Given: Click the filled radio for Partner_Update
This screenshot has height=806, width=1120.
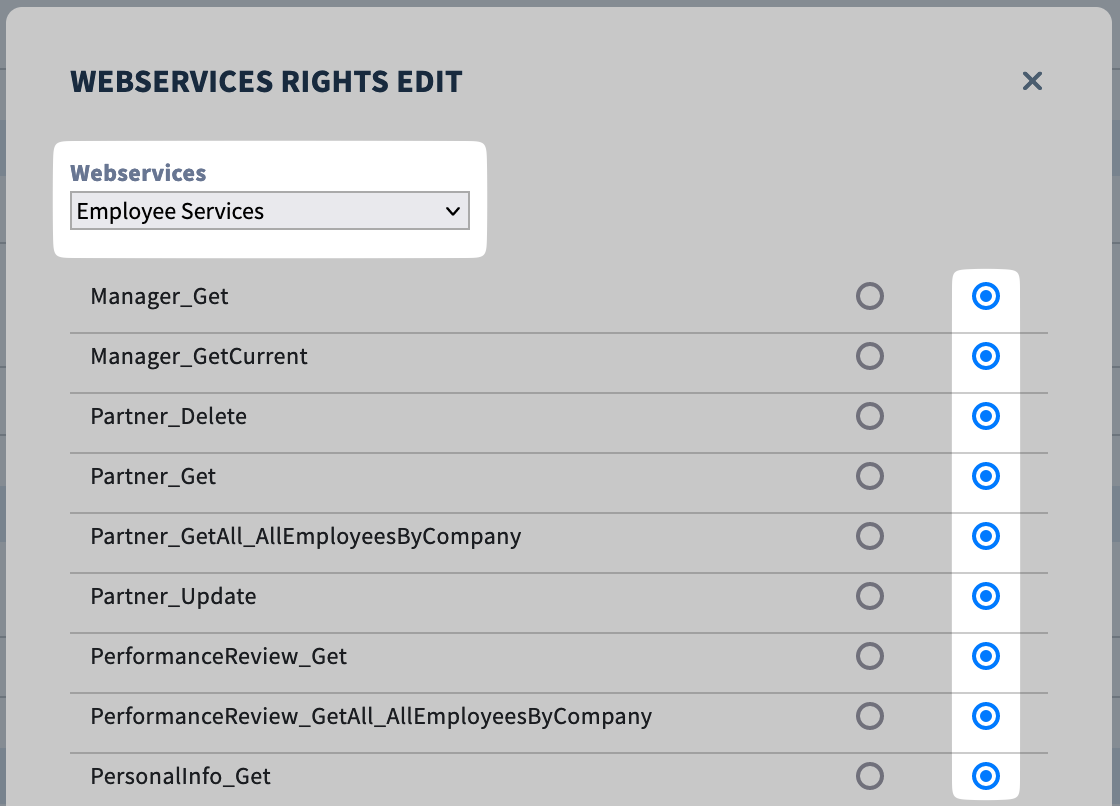Looking at the screenshot, I should [986, 596].
